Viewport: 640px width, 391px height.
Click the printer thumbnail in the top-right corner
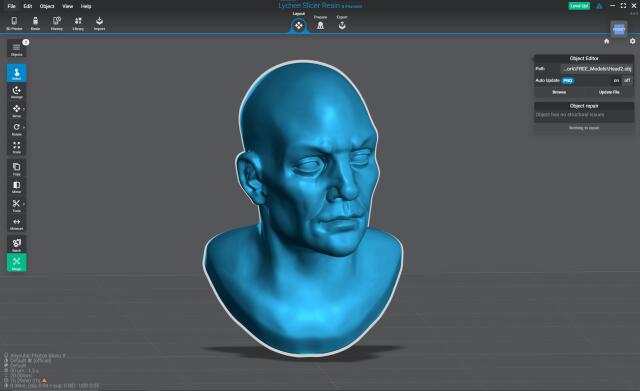(x=619, y=29)
